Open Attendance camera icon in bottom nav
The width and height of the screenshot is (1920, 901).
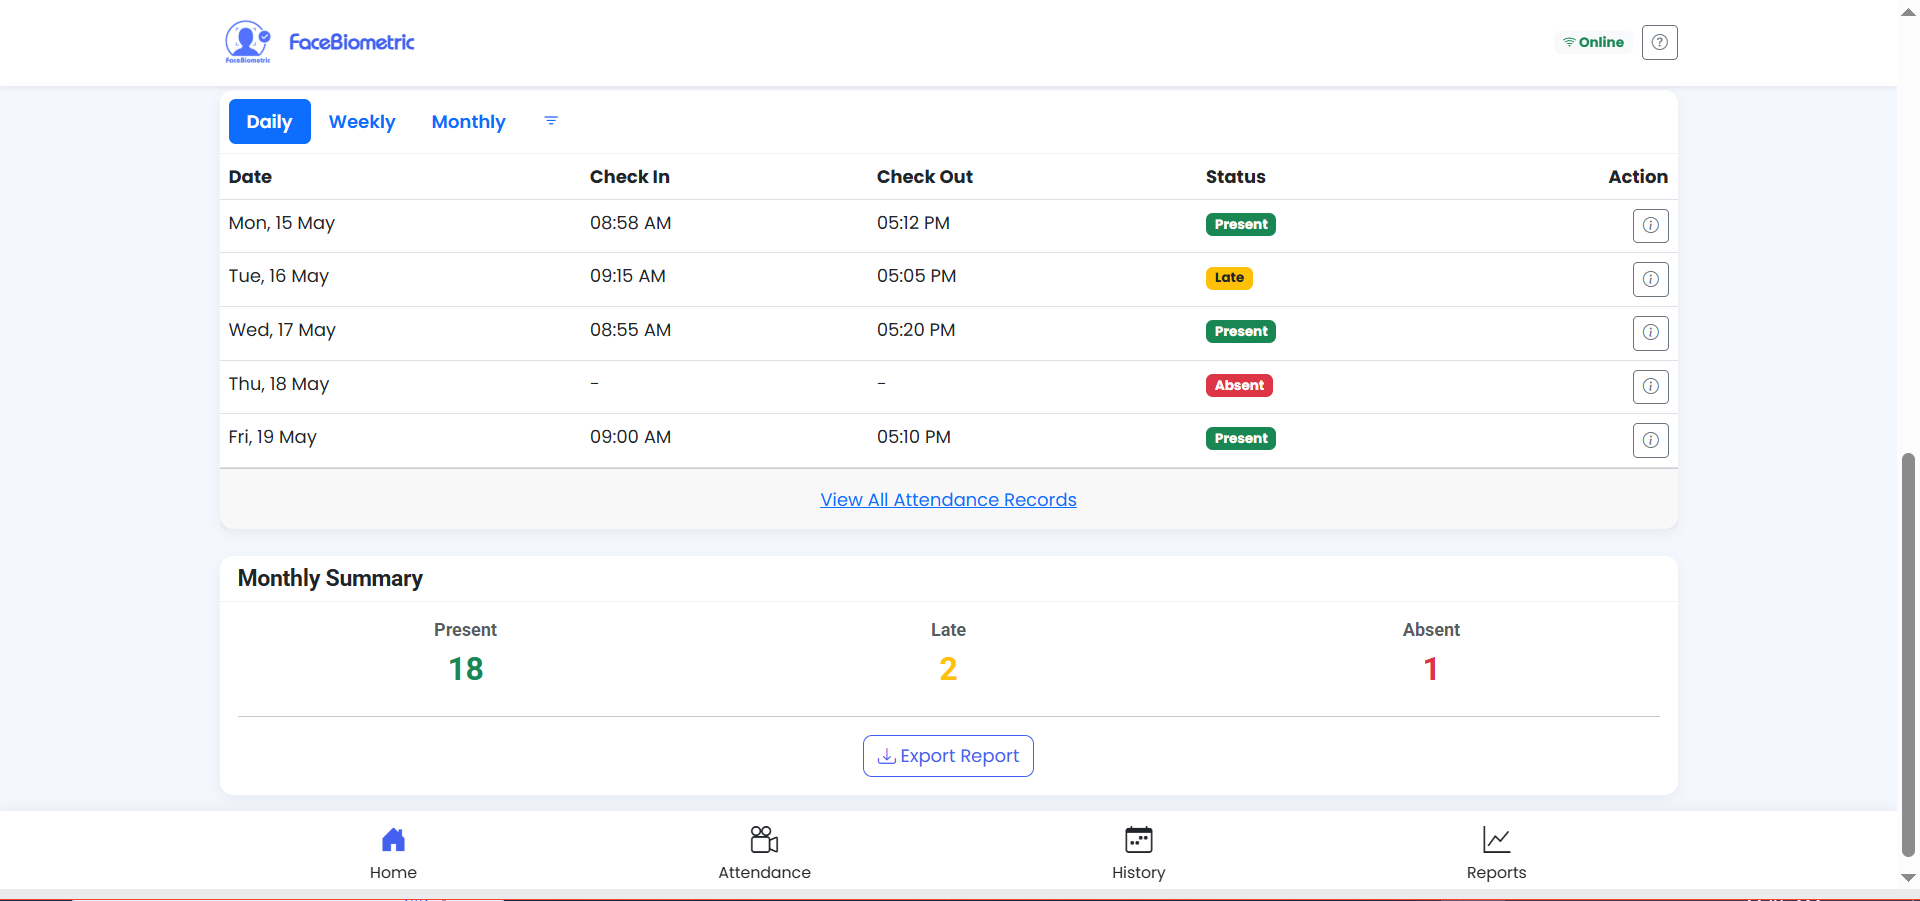(x=764, y=839)
